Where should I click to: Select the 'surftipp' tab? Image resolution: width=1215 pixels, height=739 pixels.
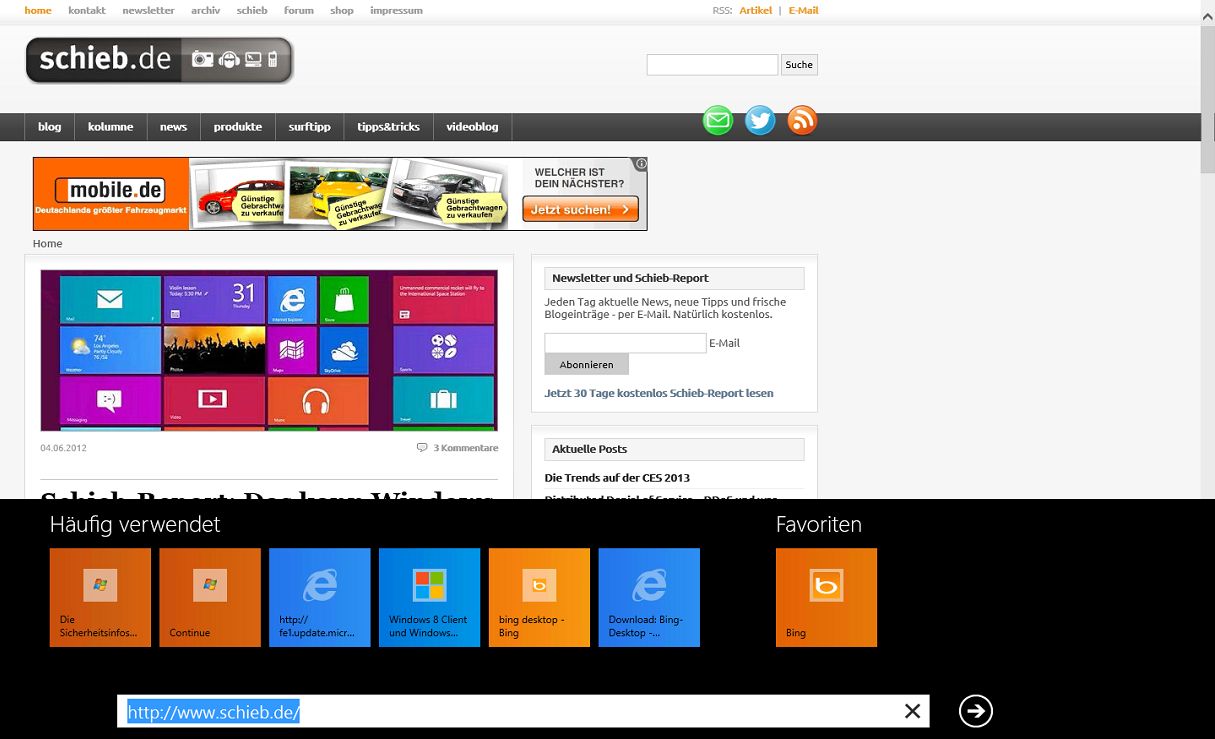coord(310,127)
